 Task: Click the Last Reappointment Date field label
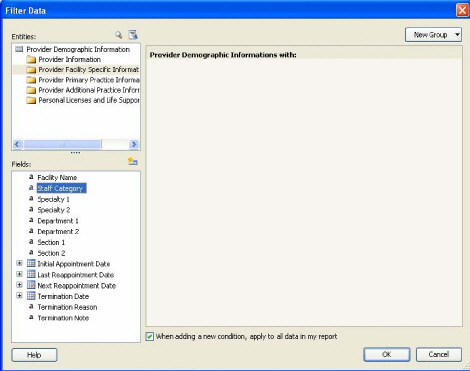76,275
